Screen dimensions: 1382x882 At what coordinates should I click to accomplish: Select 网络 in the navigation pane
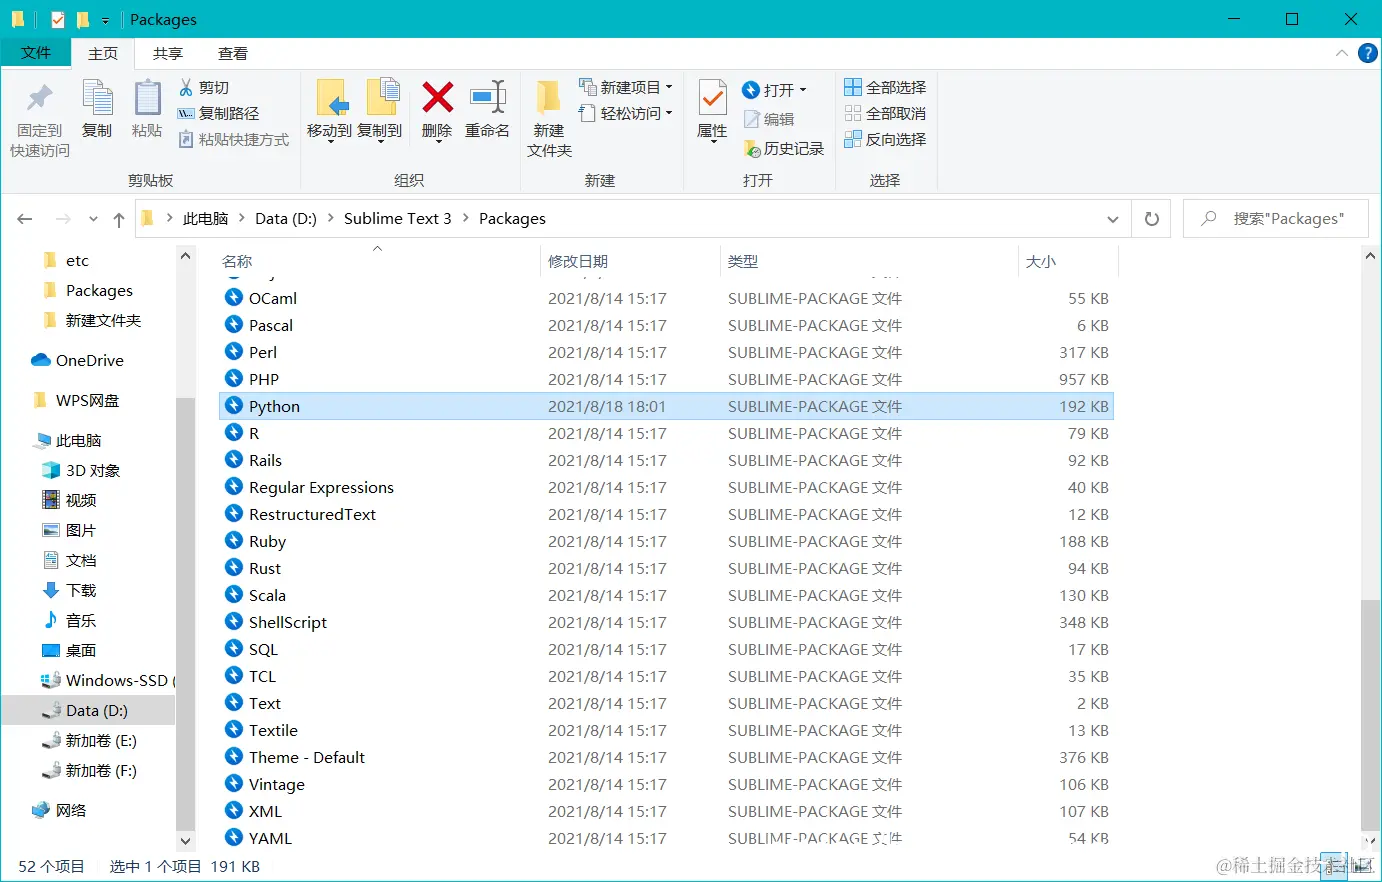59,810
